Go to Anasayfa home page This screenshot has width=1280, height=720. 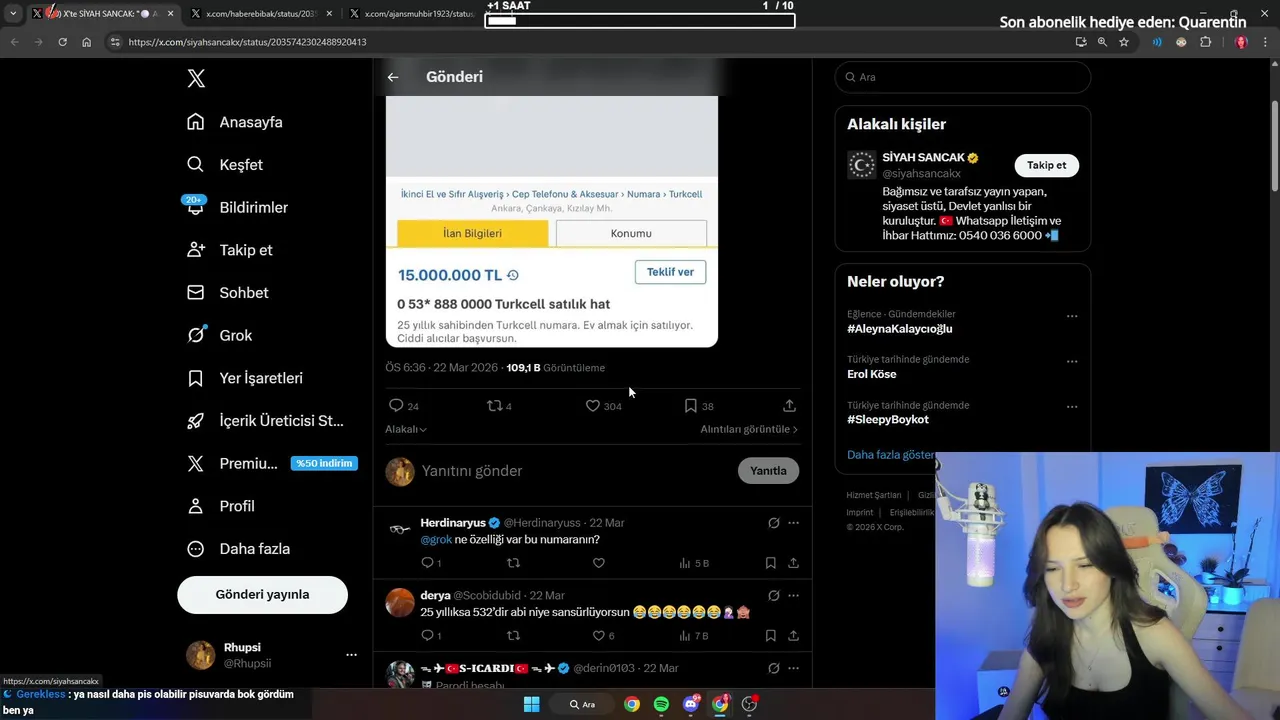235,122
